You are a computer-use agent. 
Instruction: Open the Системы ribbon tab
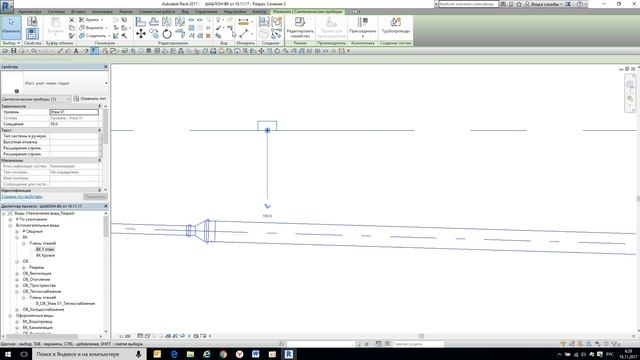tap(56, 12)
